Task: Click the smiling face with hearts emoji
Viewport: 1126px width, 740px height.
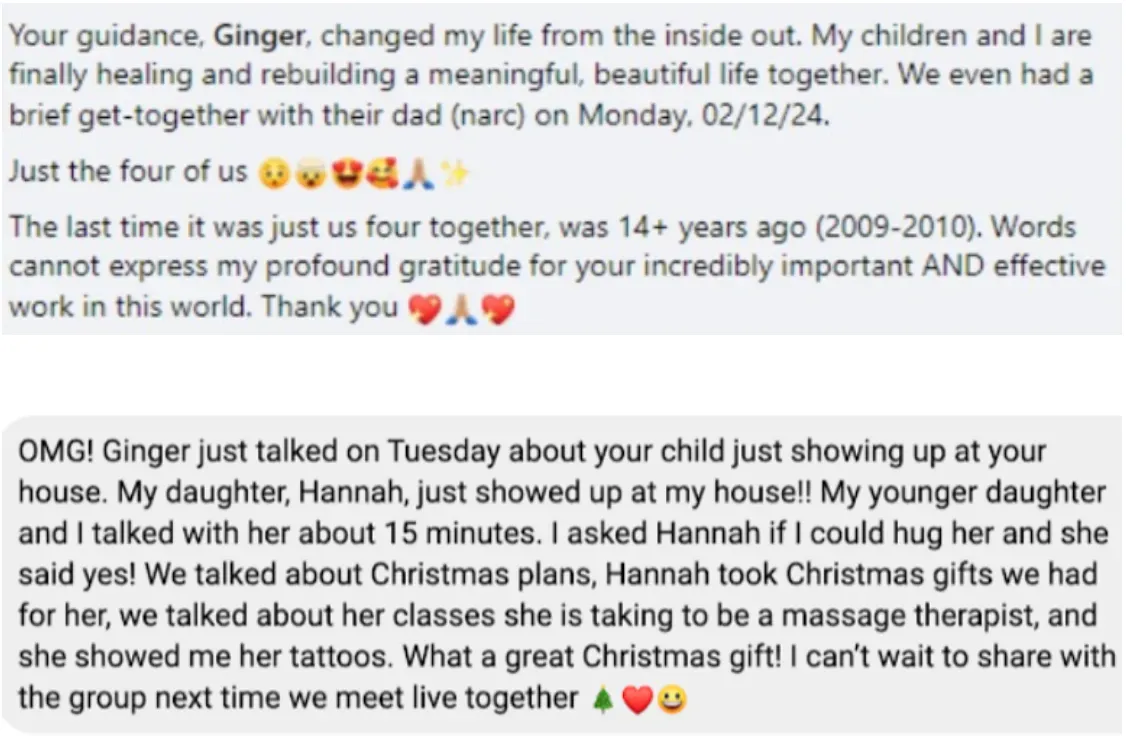Action: point(383,174)
